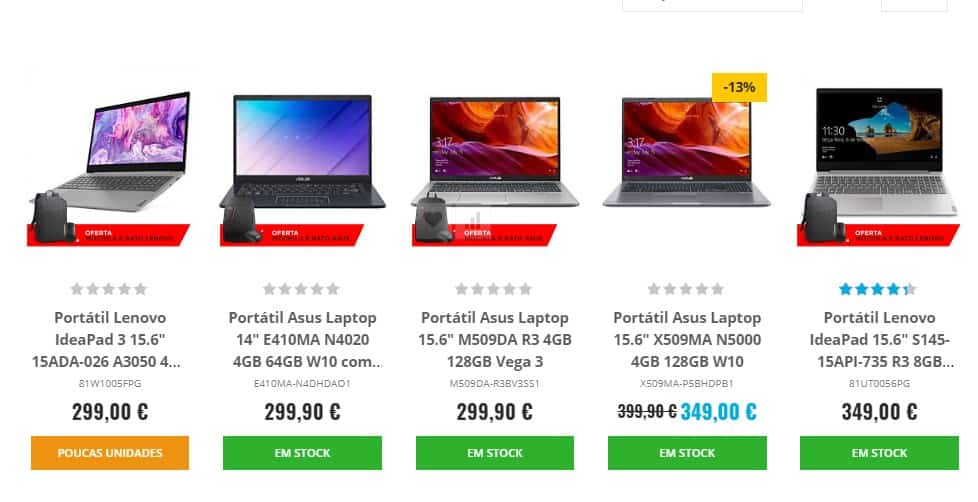978x502 pixels.
Task: Click the blue star rating of the Lenovo S145
Action: point(878,289)
